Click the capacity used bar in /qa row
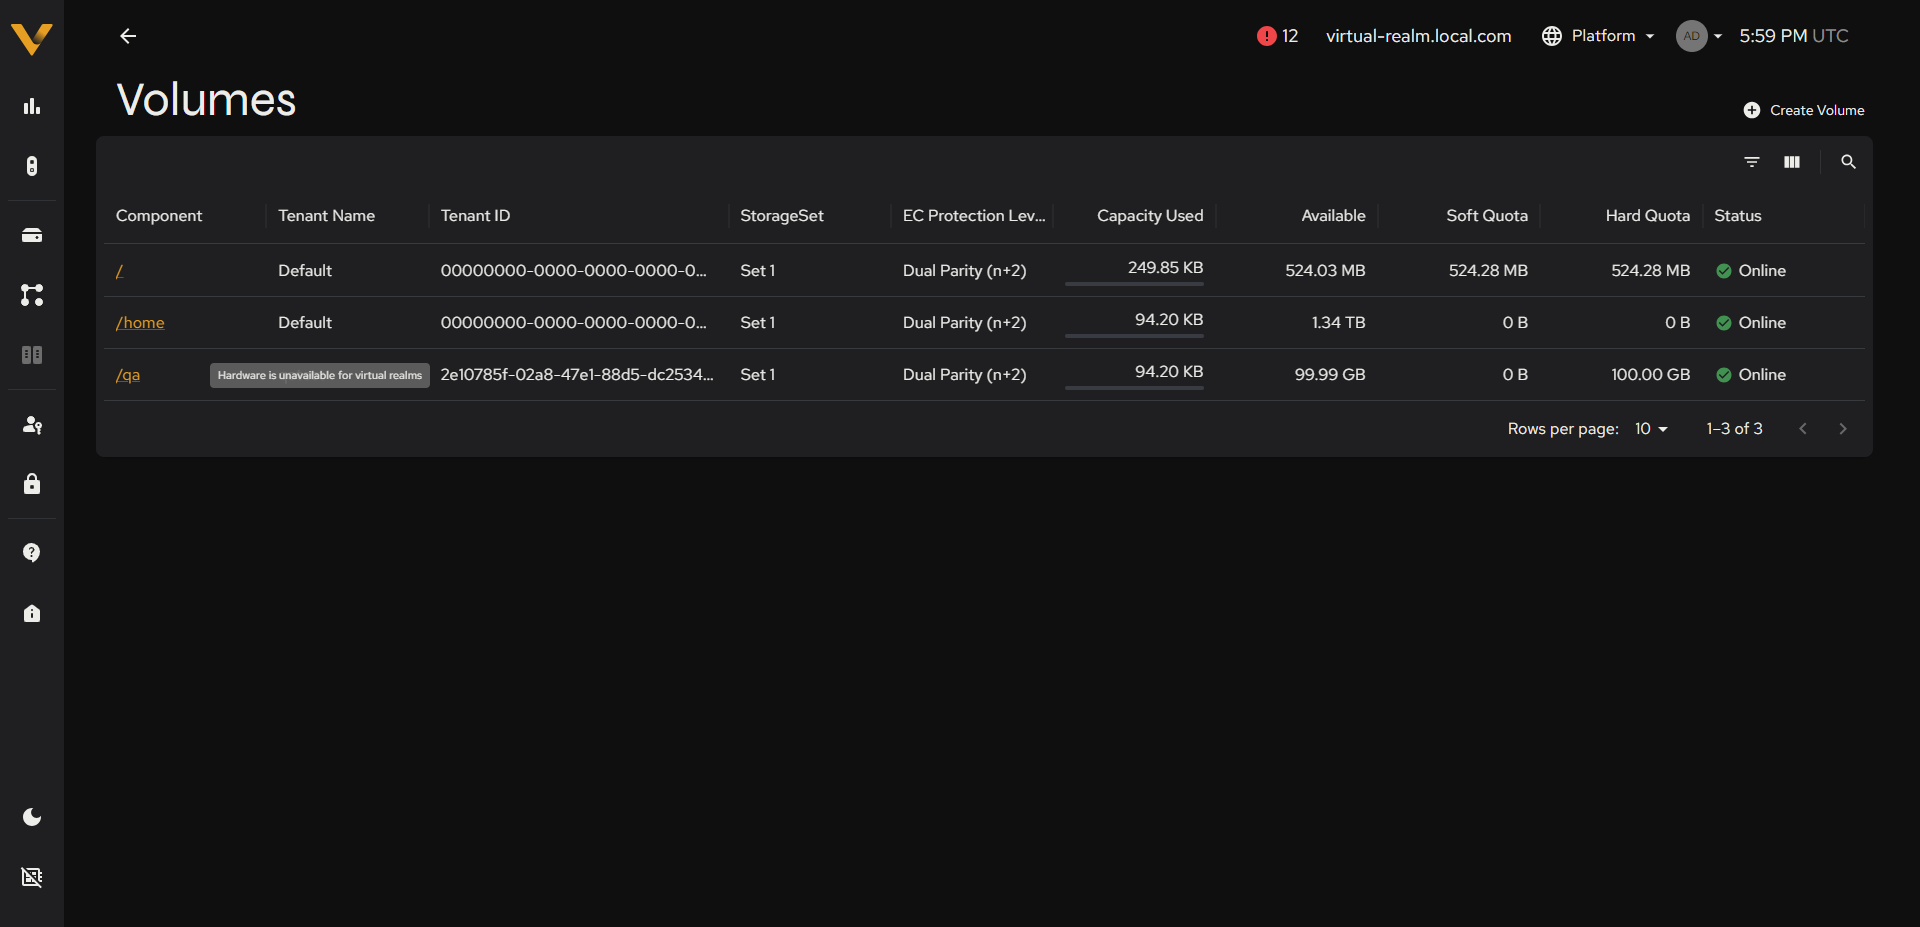Viewport: 1920px width, 927px height. coord(1134,388)
